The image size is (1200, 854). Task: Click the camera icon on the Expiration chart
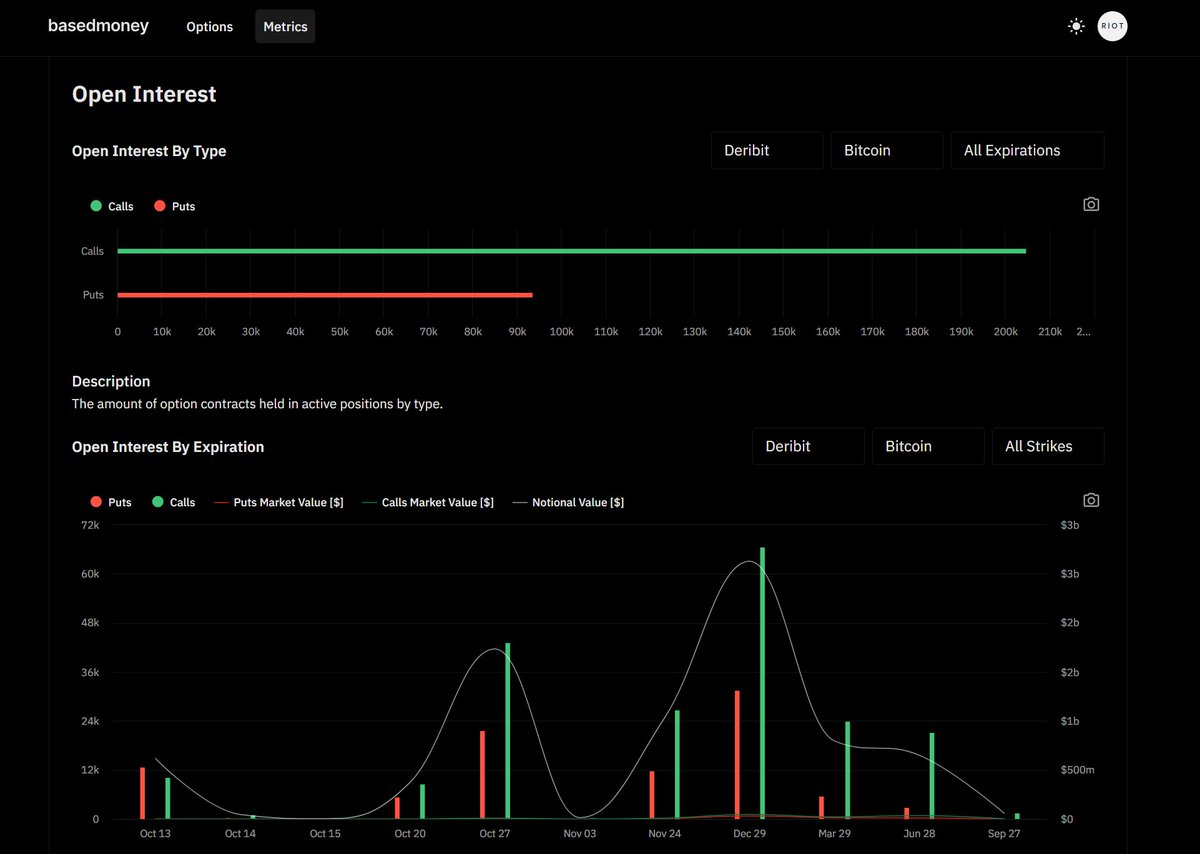point(1090,499)
